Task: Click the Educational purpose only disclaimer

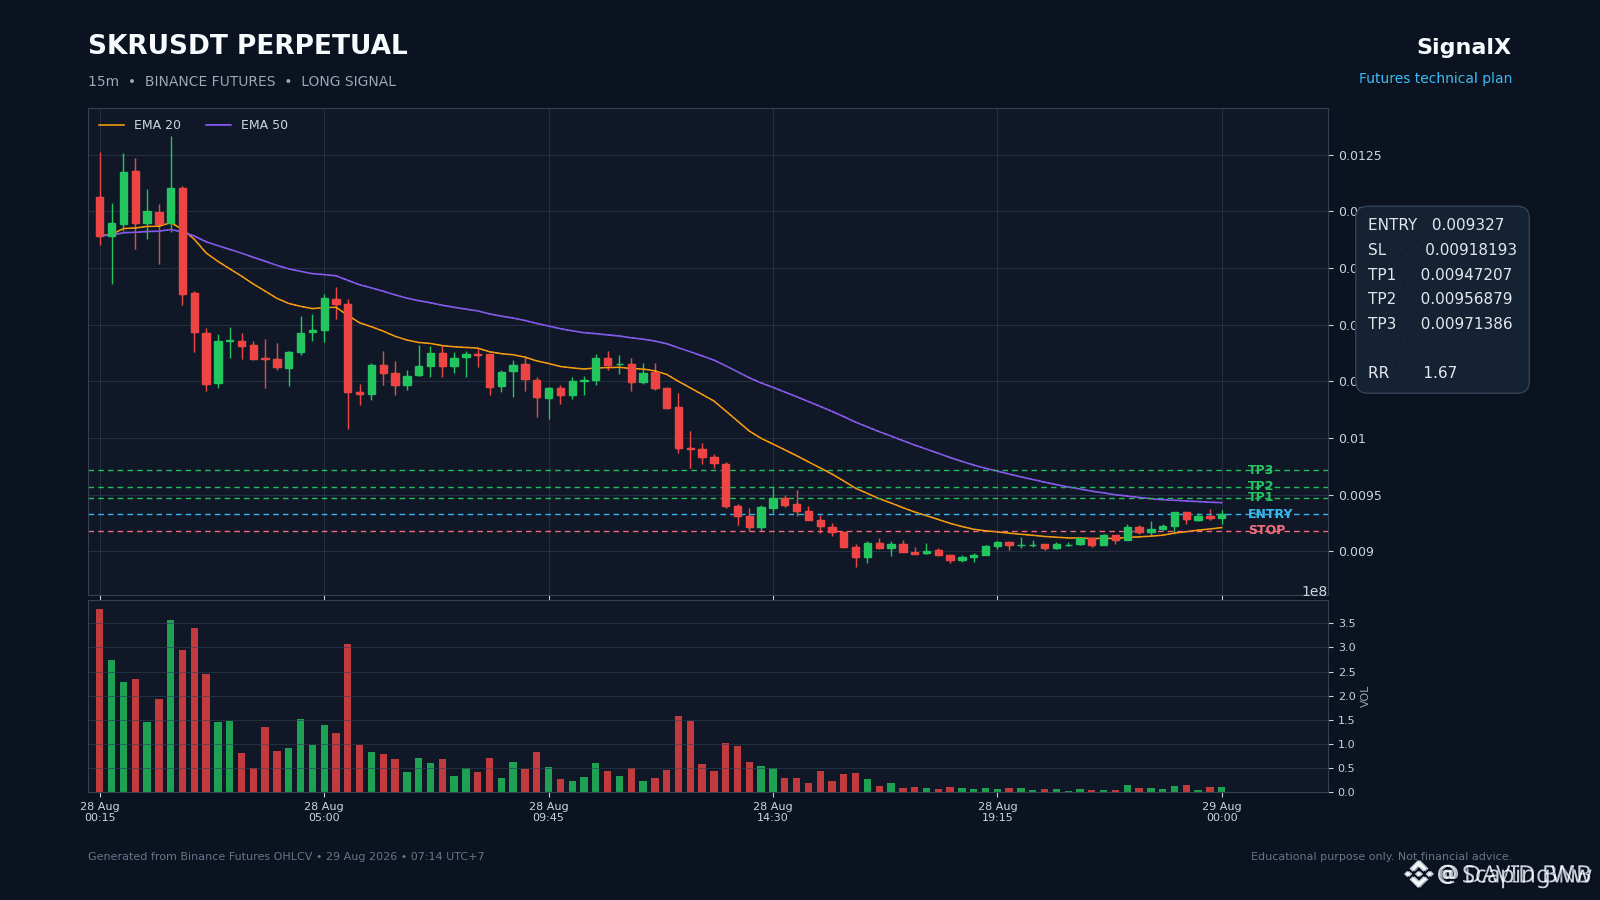Action: tap(1381, 857)
